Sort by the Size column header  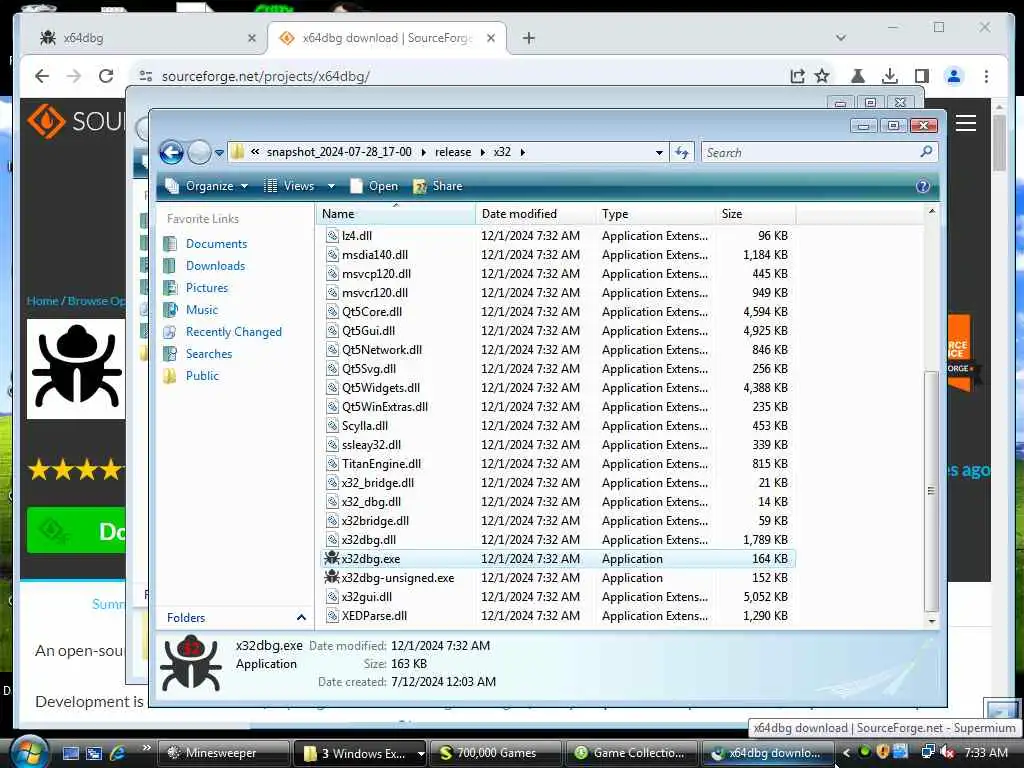756,214
